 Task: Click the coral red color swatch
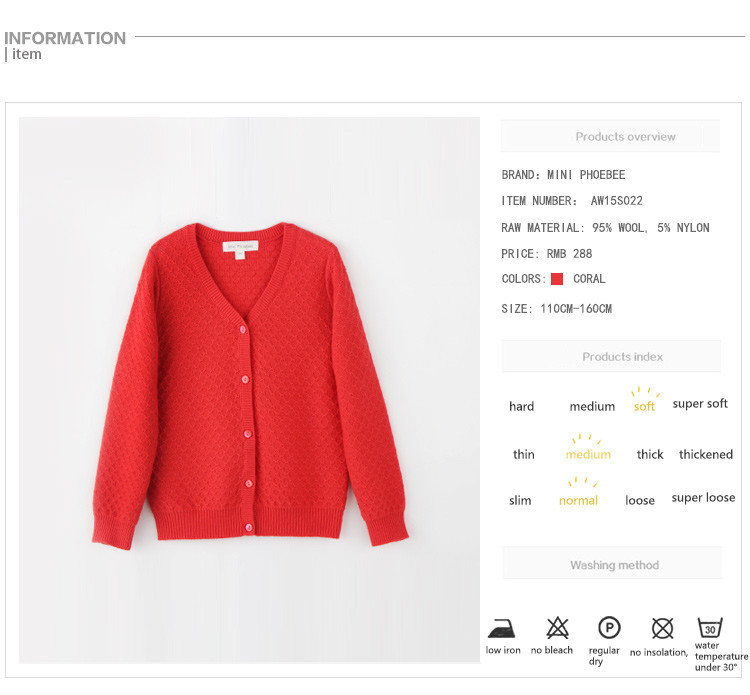pyautogui.click(x=557, y=279)
